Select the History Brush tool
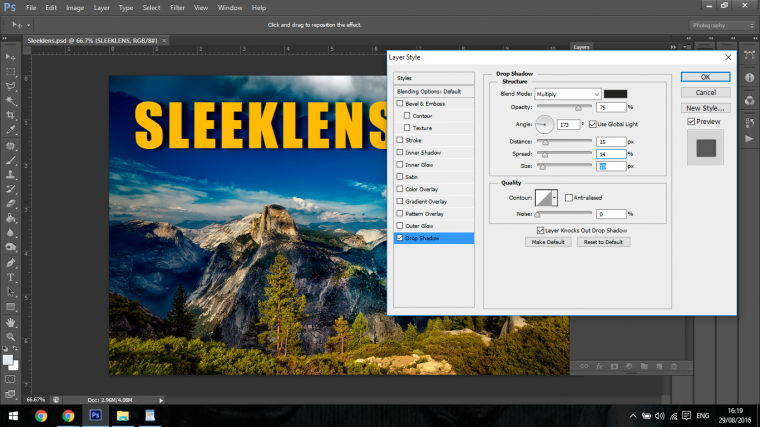Image resolution: width=760 pixels, height=427 pixels. pyautogui.click(x=10, y=189)
